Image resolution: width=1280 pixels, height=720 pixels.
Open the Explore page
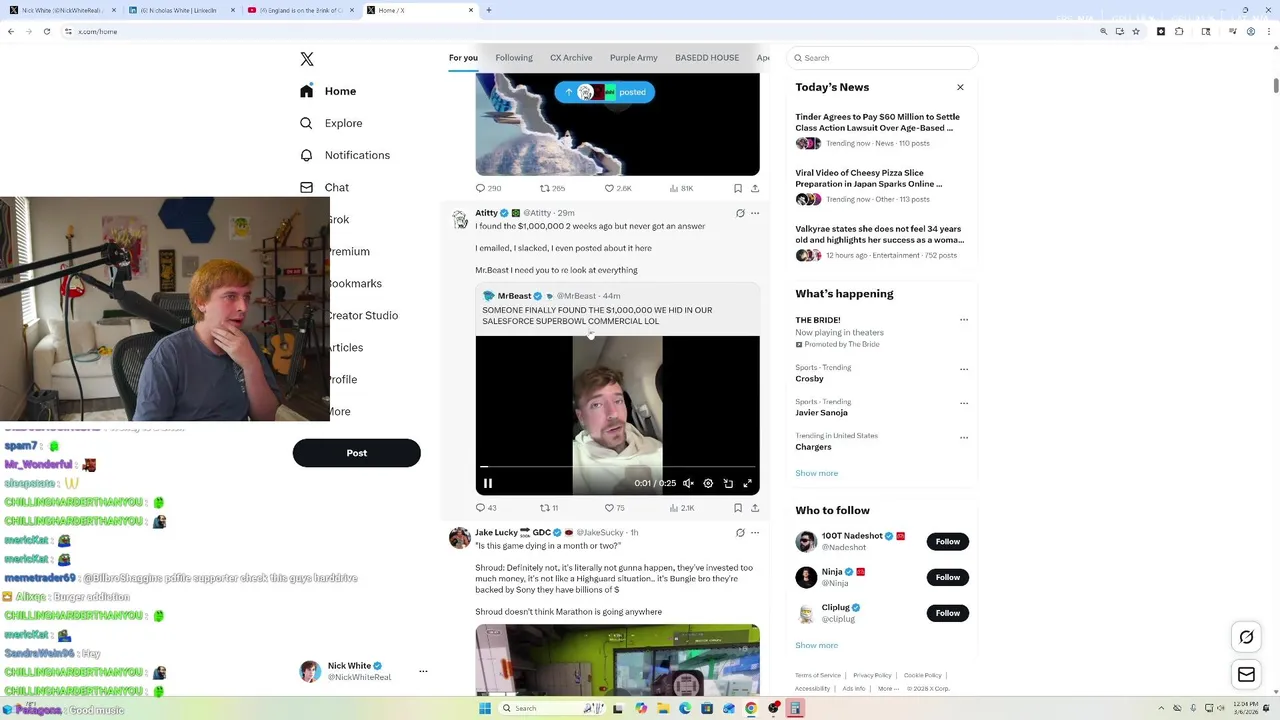click(331, 123)
